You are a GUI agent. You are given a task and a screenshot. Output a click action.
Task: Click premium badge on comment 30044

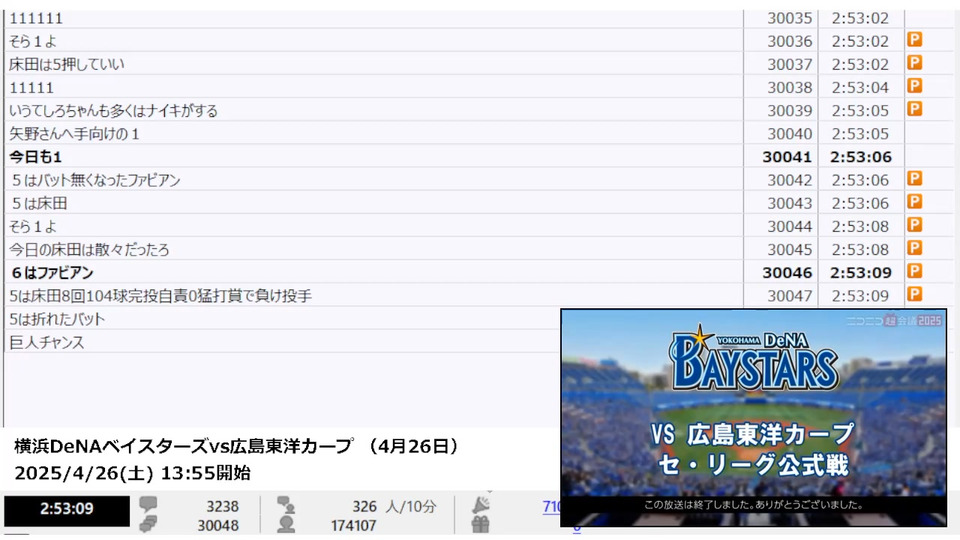pyautogui.click(x=914, y=225)
